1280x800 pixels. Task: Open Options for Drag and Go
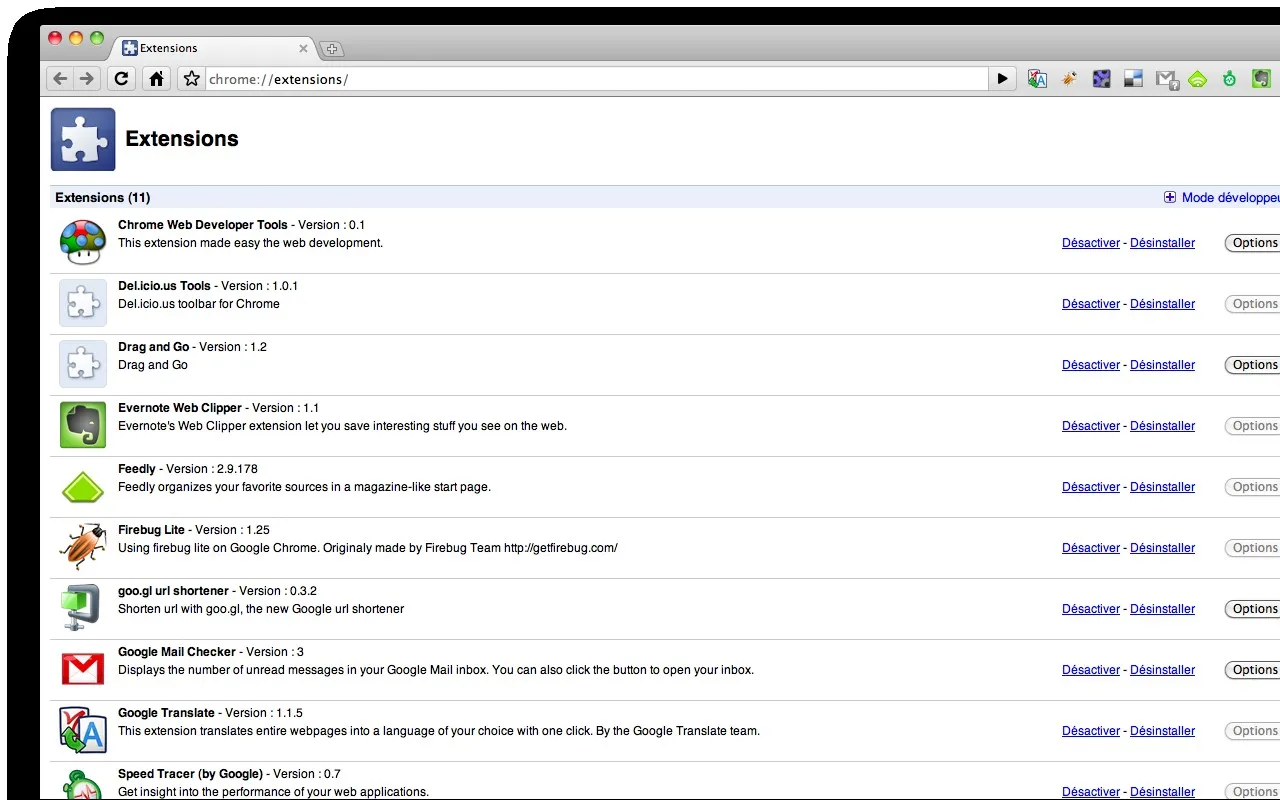pos(1253,365)
